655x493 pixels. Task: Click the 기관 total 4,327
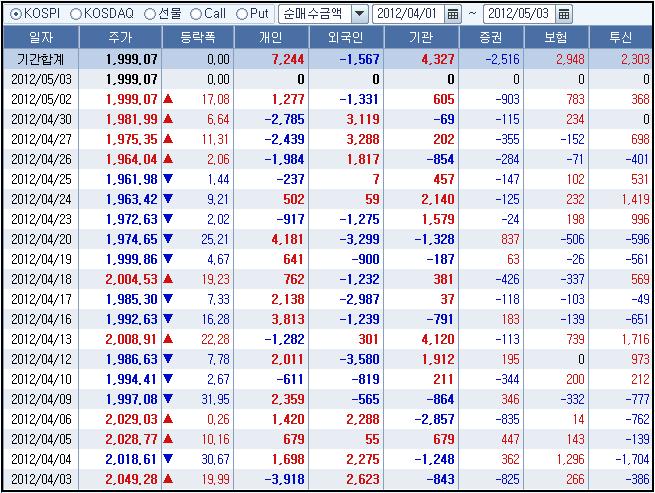(438, 59)
